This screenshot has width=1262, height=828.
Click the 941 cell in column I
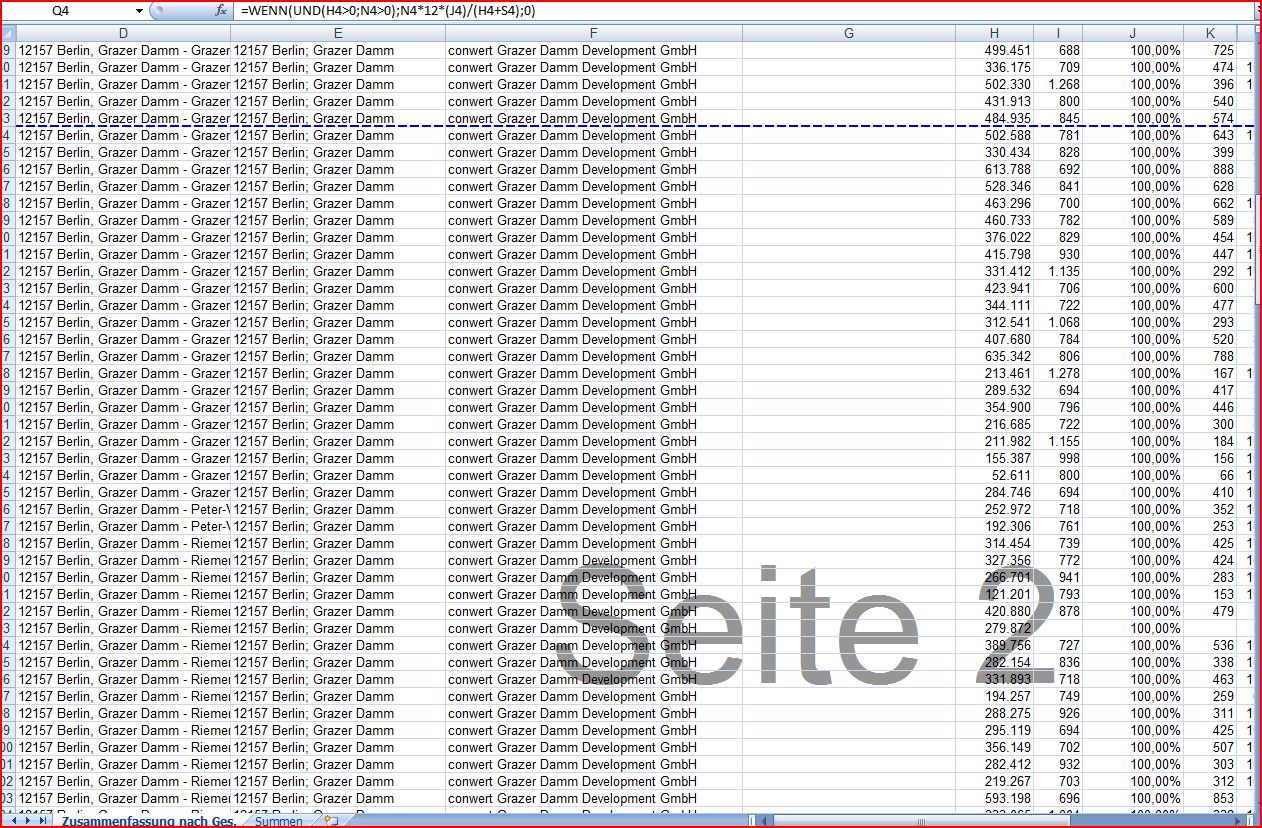(x=1058, y=577)
